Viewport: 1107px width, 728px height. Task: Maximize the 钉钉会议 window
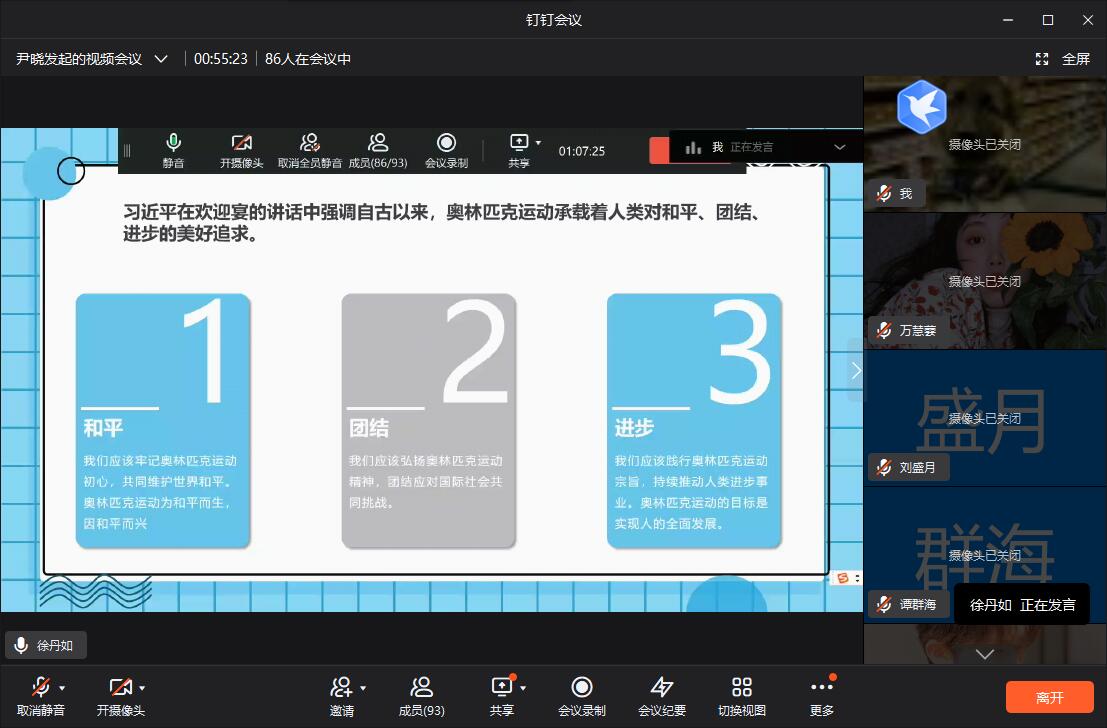coord(1048,20)
